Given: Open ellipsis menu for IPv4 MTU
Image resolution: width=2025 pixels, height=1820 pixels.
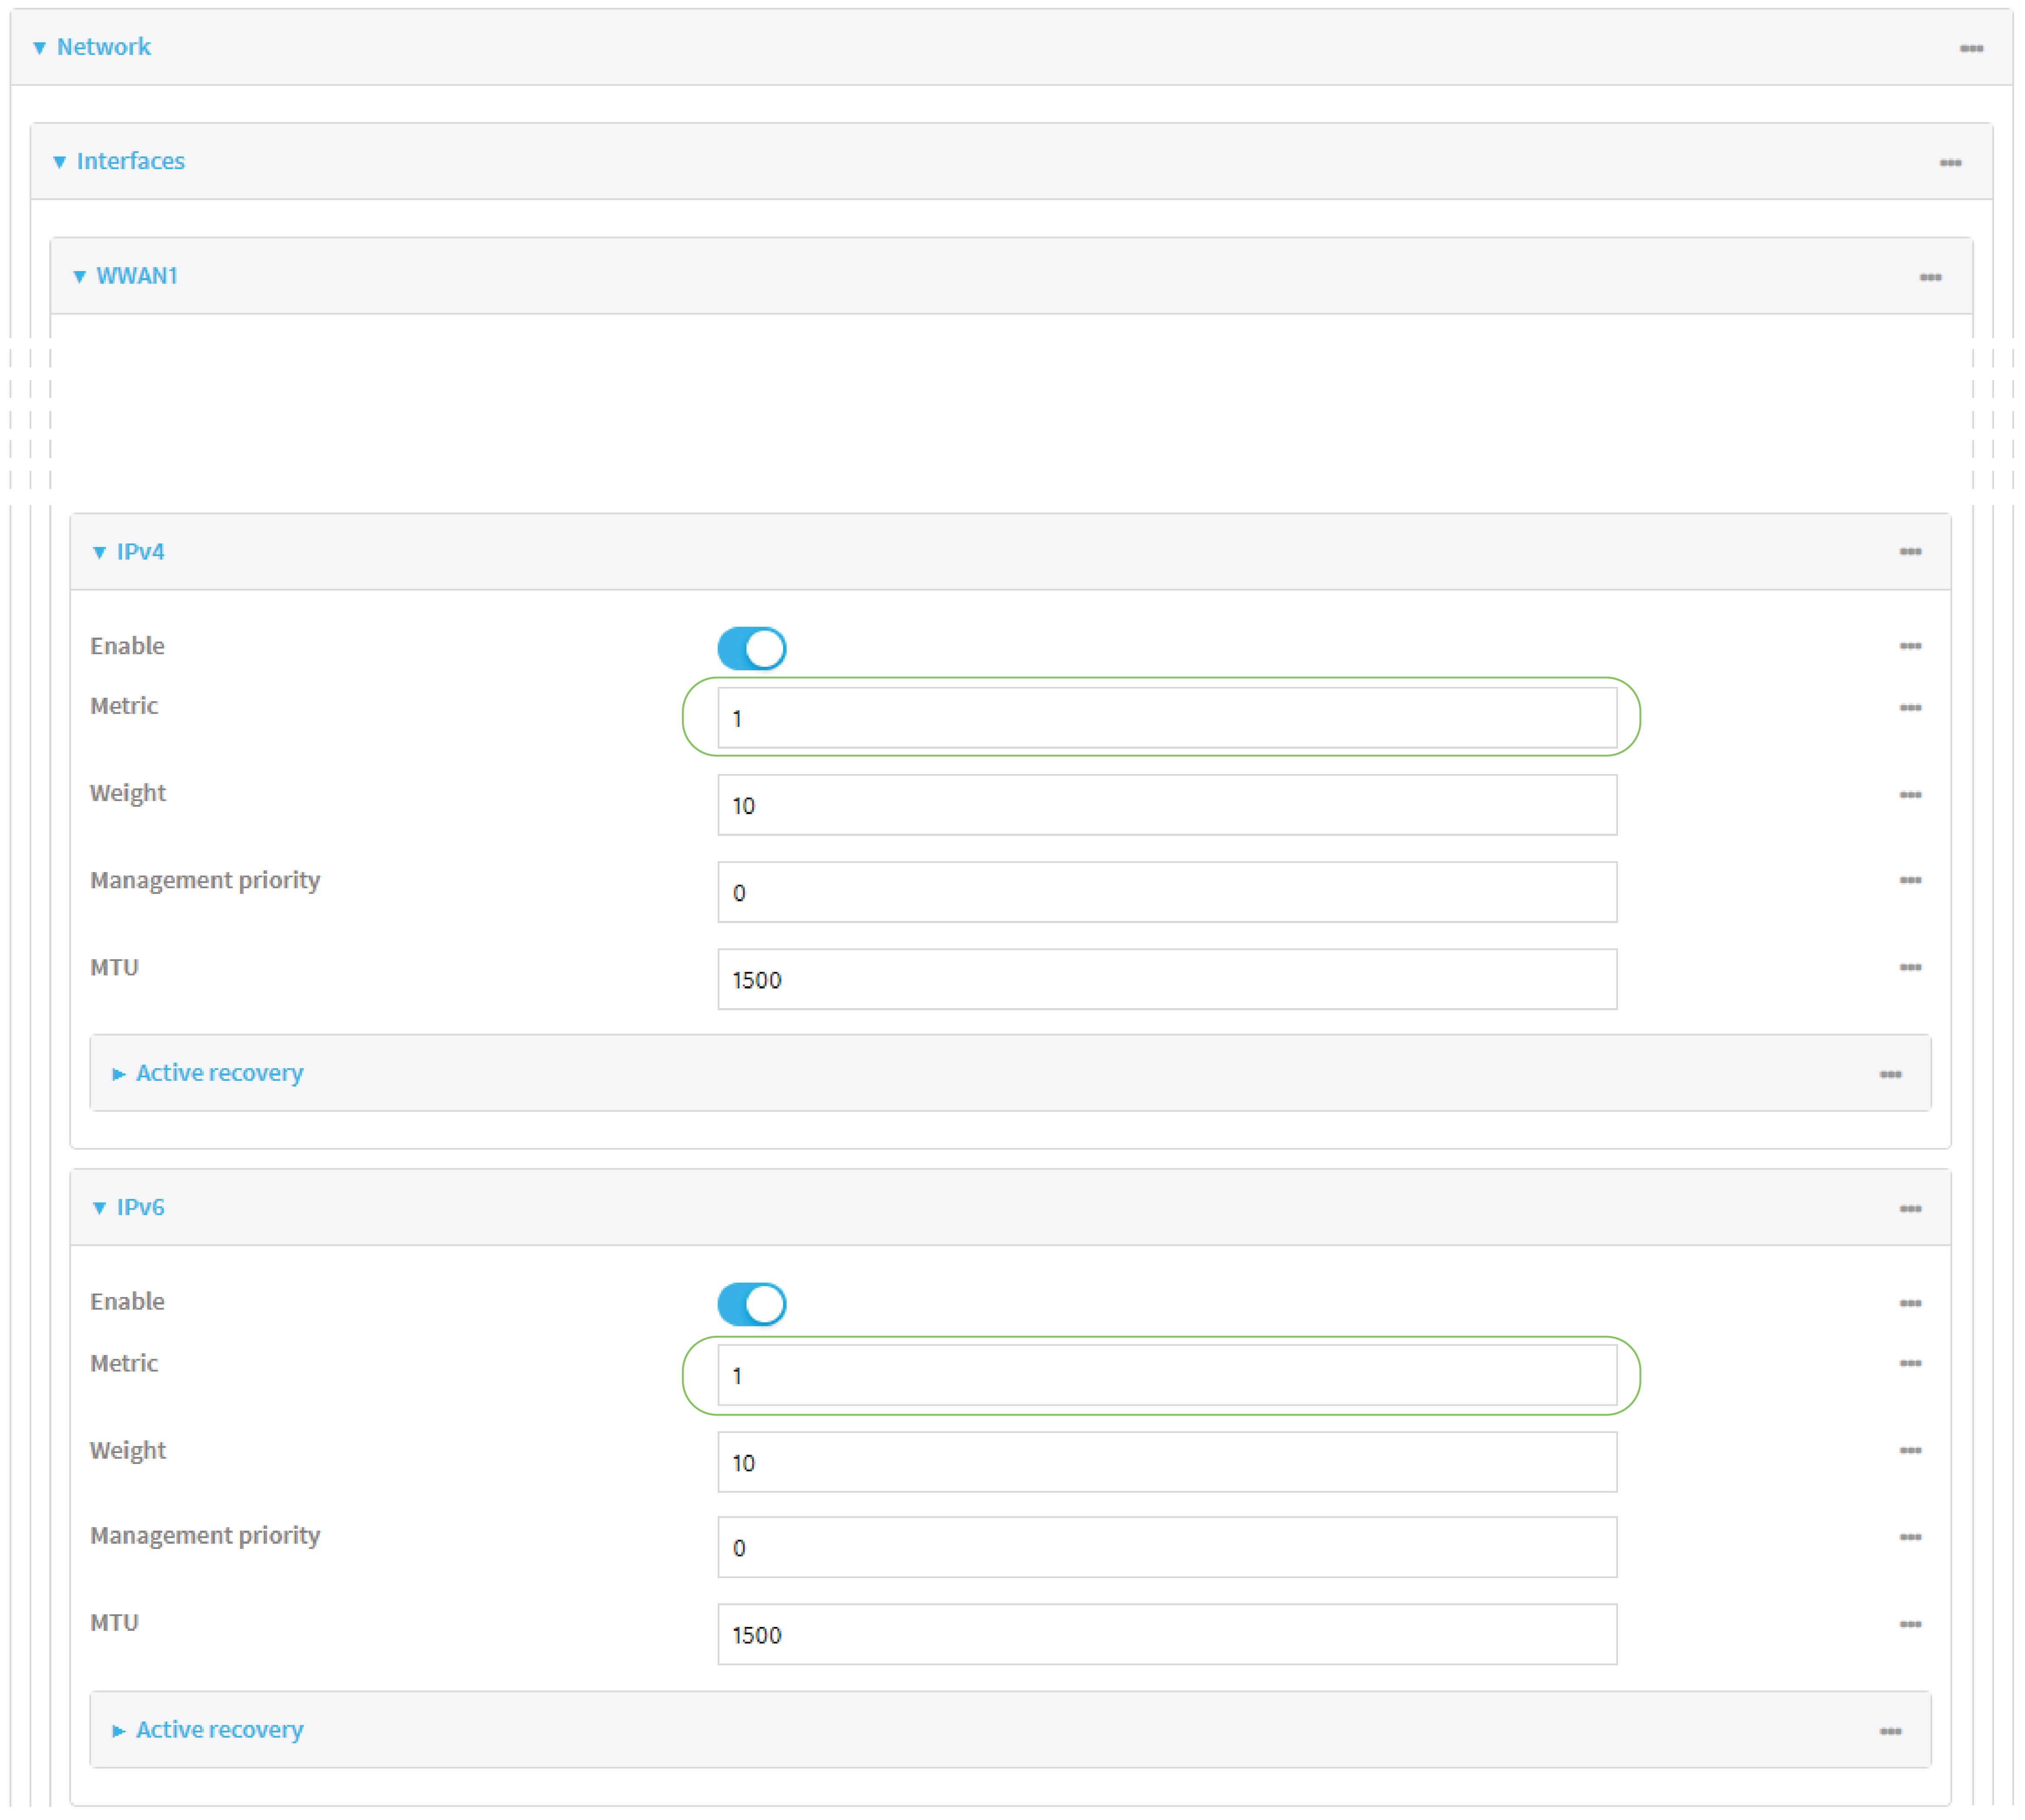Looking at the screenshot, I should (x=1909, y=968).
